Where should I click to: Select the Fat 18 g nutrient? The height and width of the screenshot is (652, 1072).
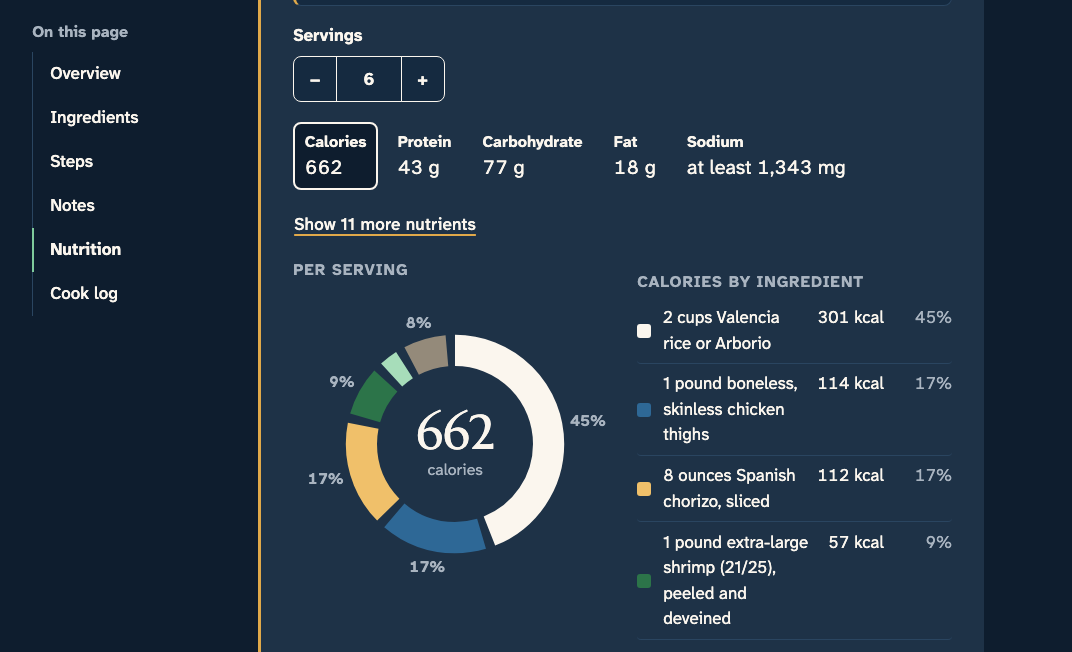[634, 156]
